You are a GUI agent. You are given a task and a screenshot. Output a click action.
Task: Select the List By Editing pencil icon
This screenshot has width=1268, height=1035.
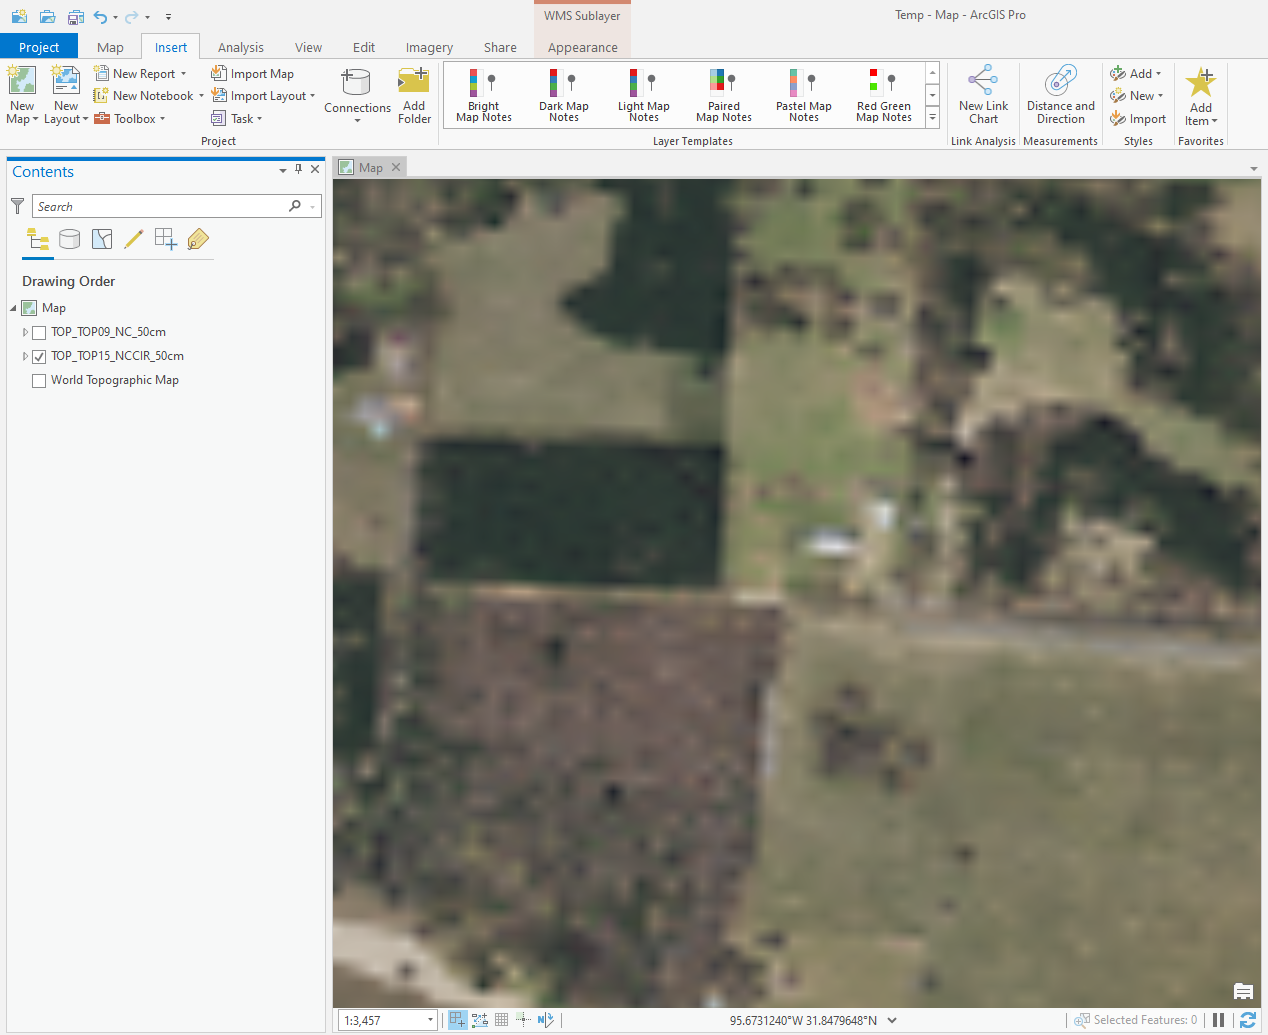(133, 239)
